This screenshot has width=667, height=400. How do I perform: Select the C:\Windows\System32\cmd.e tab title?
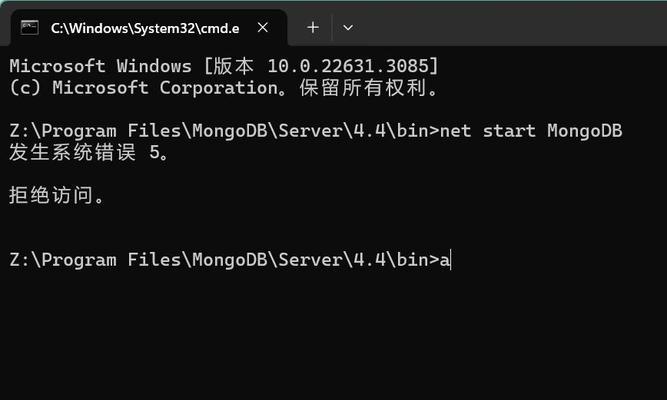(145, 28)
